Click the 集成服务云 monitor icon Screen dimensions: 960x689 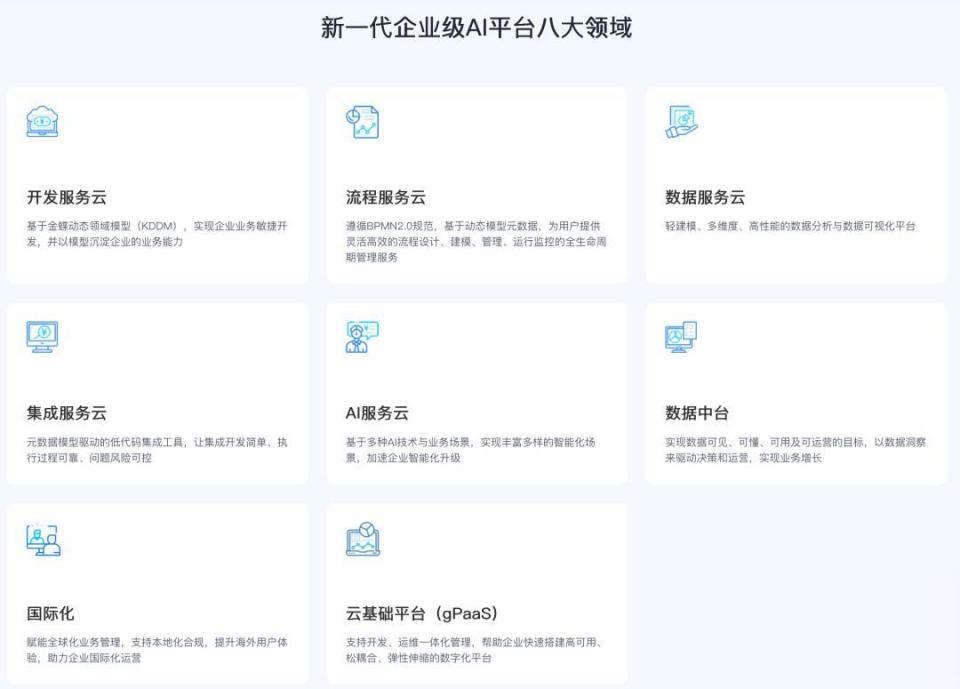(x=42, y=337)
